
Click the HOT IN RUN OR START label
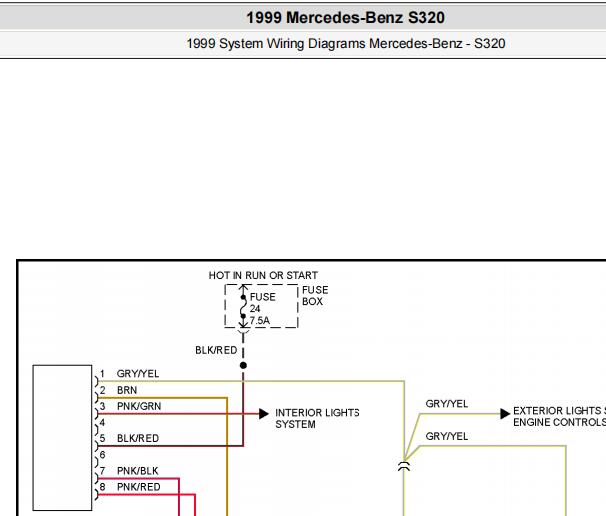(x=263, y=275)
